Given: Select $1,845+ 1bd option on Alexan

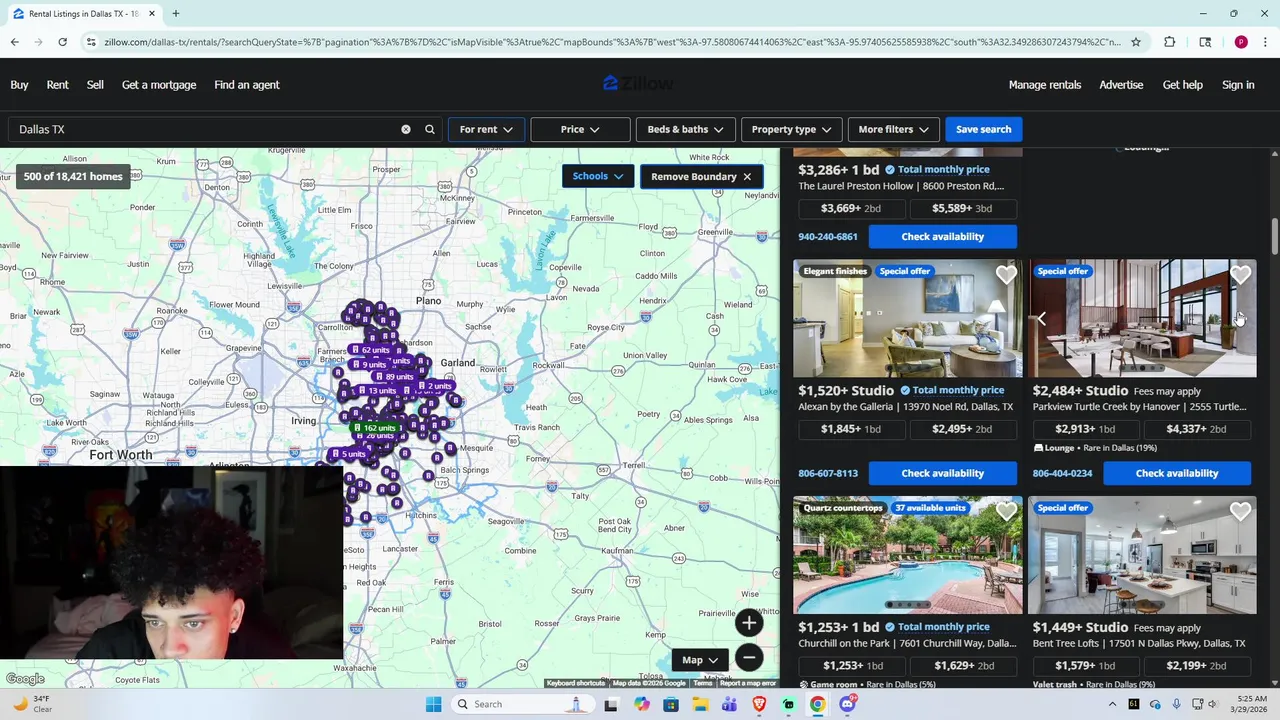Looking at the screenshot, I should click(x=851, y=429).
